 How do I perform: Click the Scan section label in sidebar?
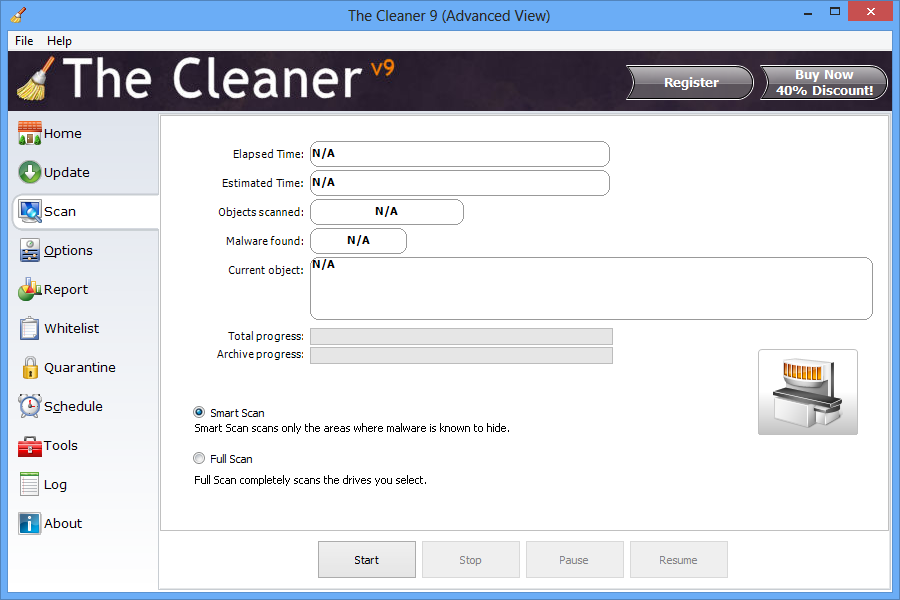coord(60,211)
